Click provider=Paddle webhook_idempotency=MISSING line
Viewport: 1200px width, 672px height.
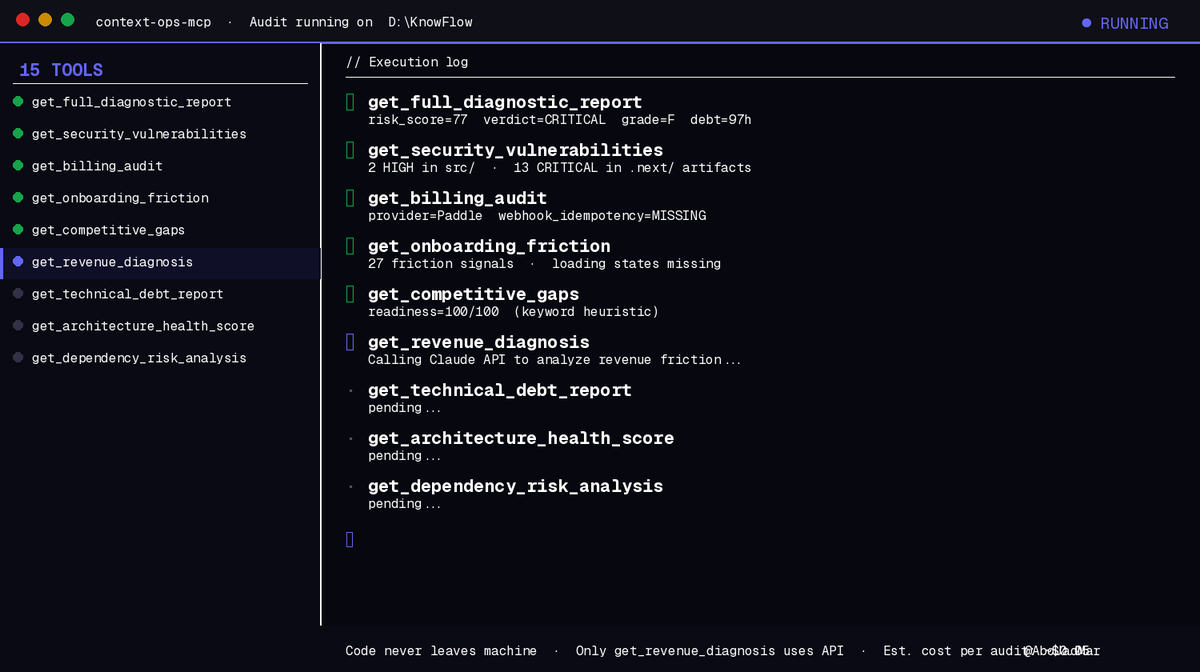[x=537, y=216]
